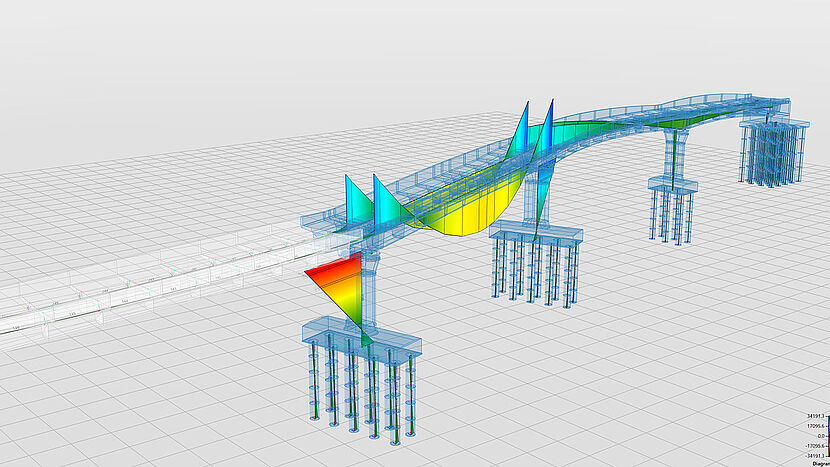The image size is (830, 467).
Task: Click the Diagram label under the legend
Action: point(818,465)
